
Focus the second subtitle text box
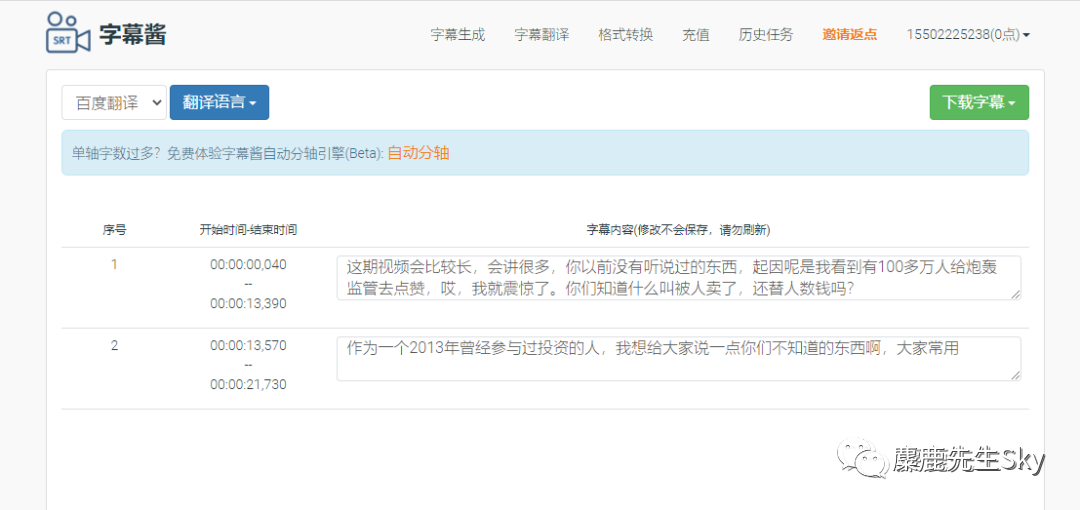678,358
